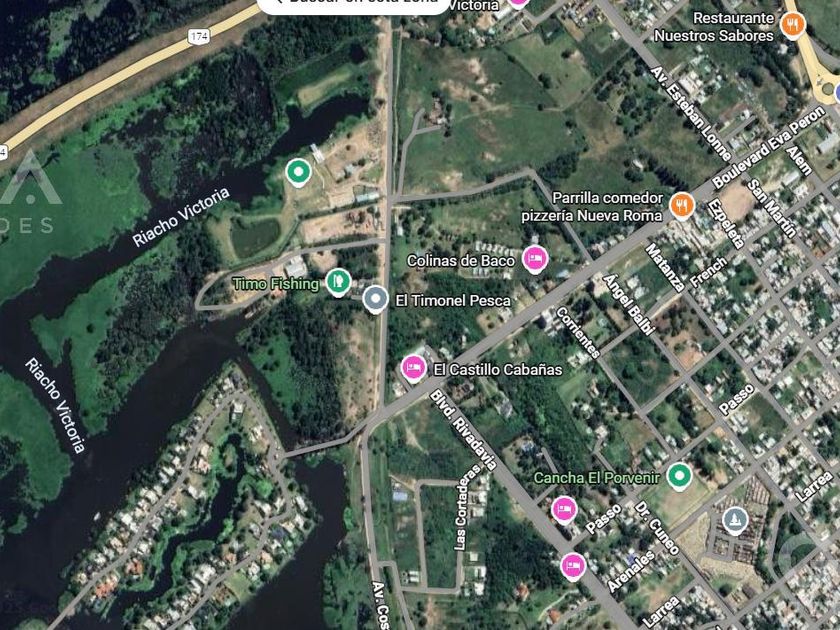
Task: Open the pink lodging pin beside Passo street
Action: tap(564, 509)
